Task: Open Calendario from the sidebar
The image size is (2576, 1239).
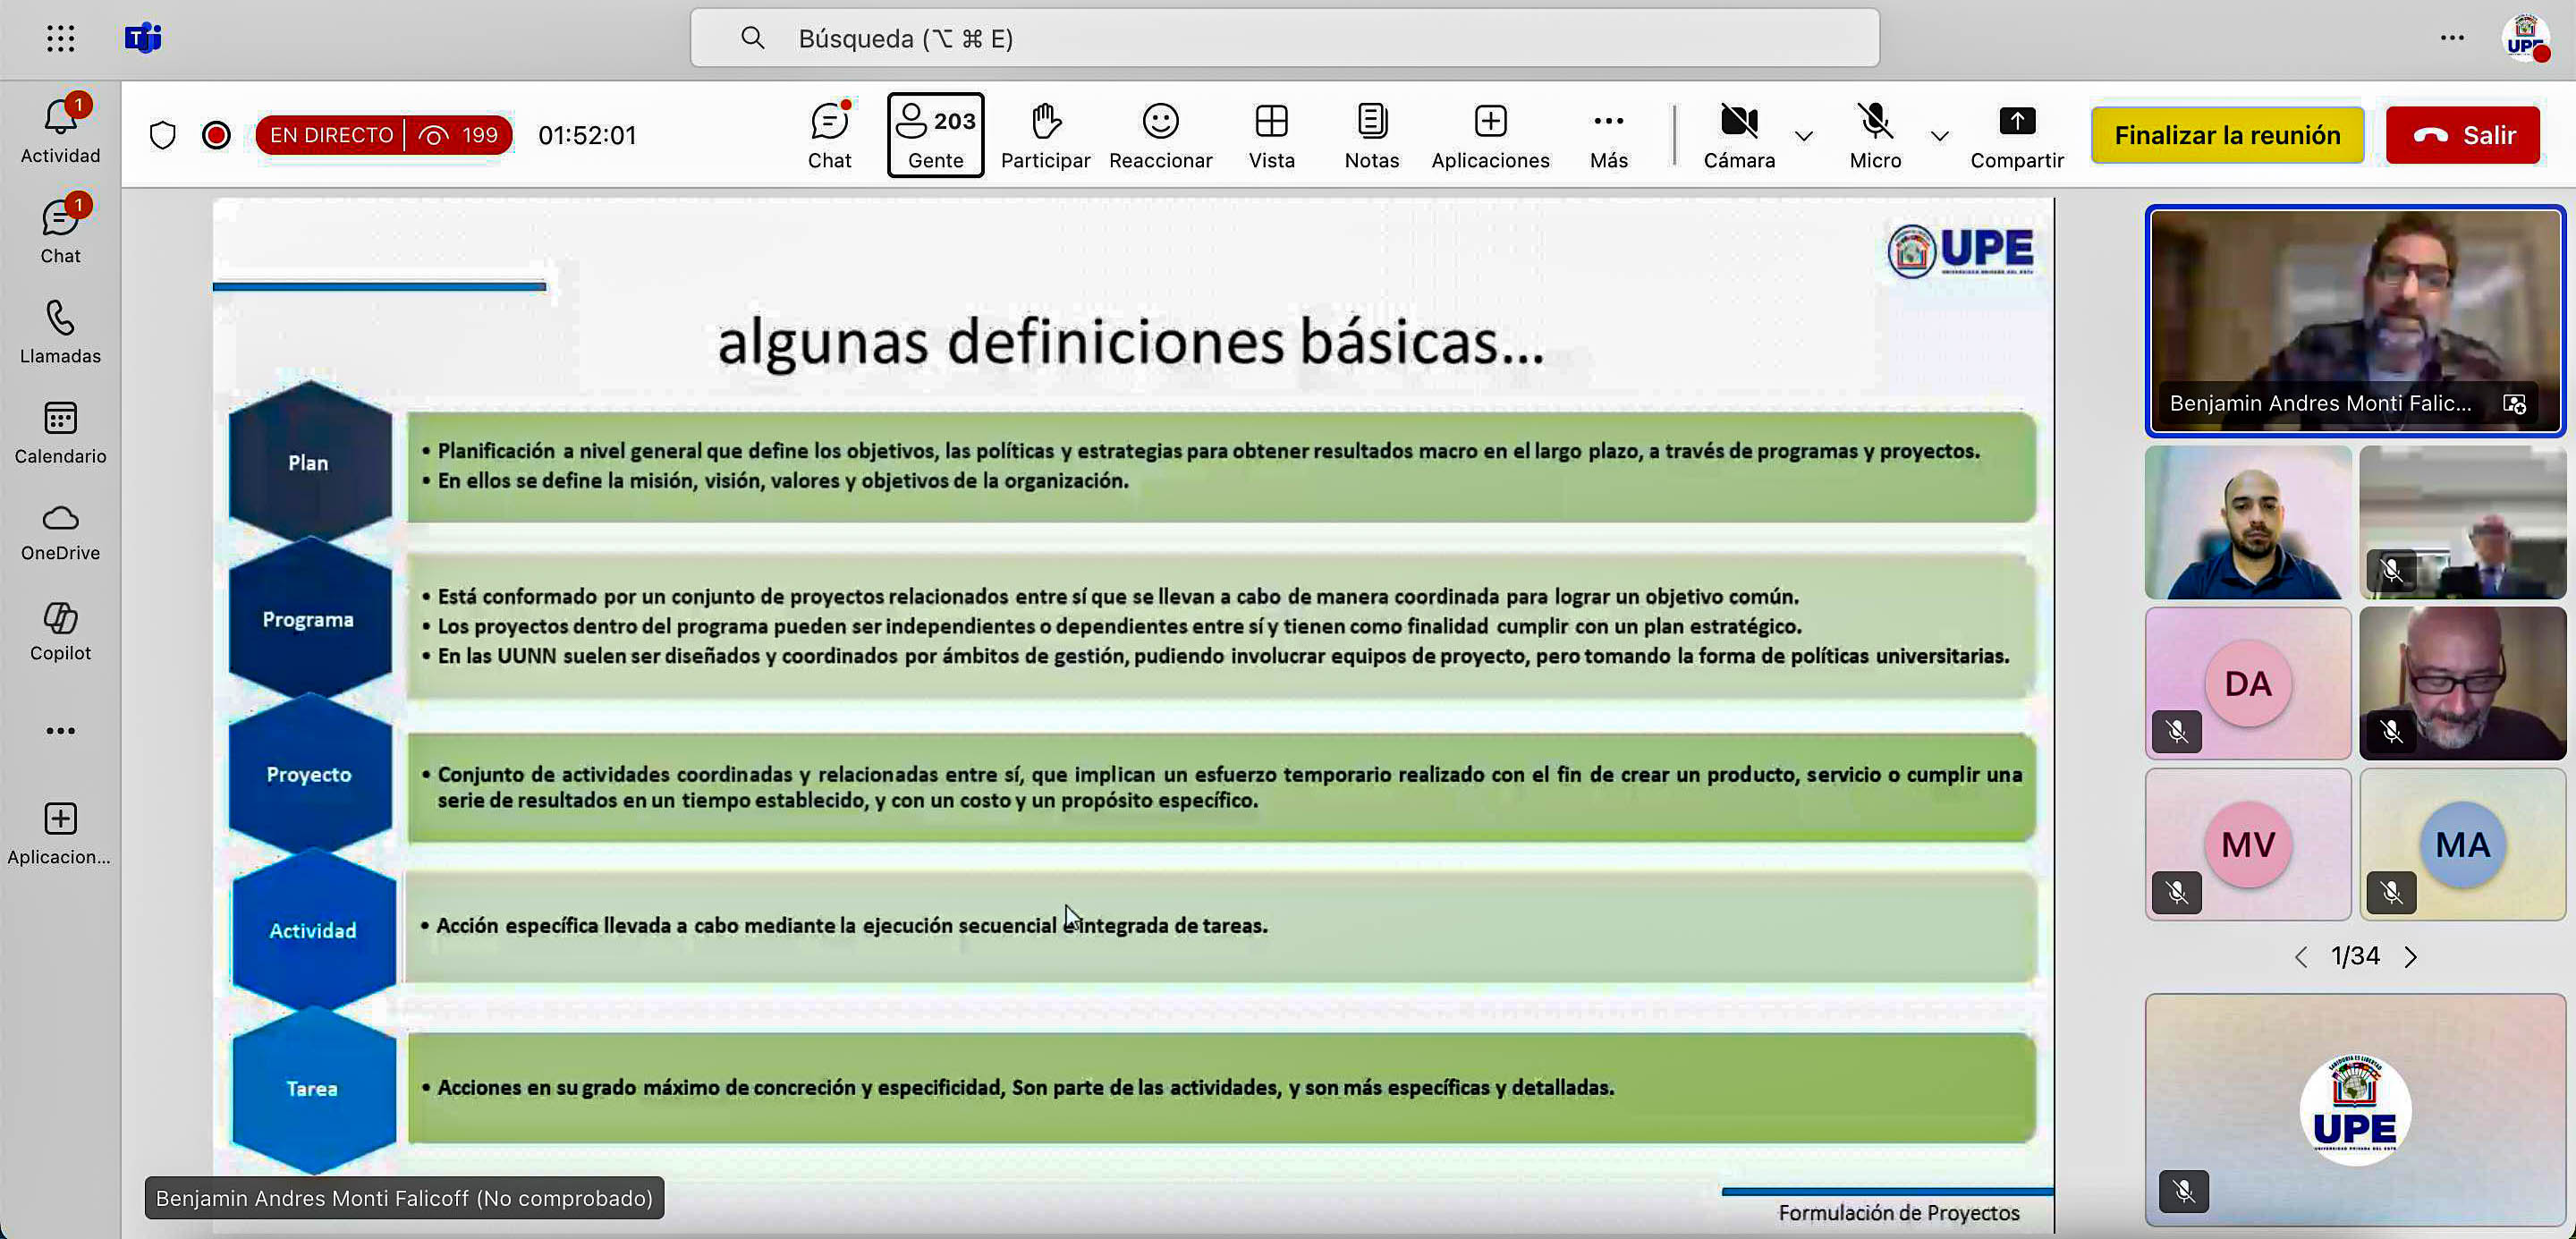Action: pyautogui.click(x=60, y=432)
